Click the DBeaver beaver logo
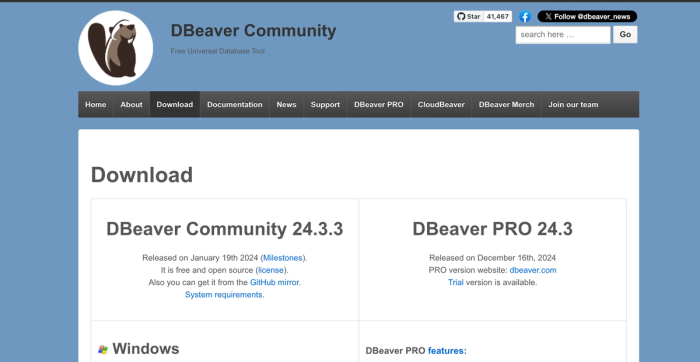This screenshot has width=700, height=362. 116,48
